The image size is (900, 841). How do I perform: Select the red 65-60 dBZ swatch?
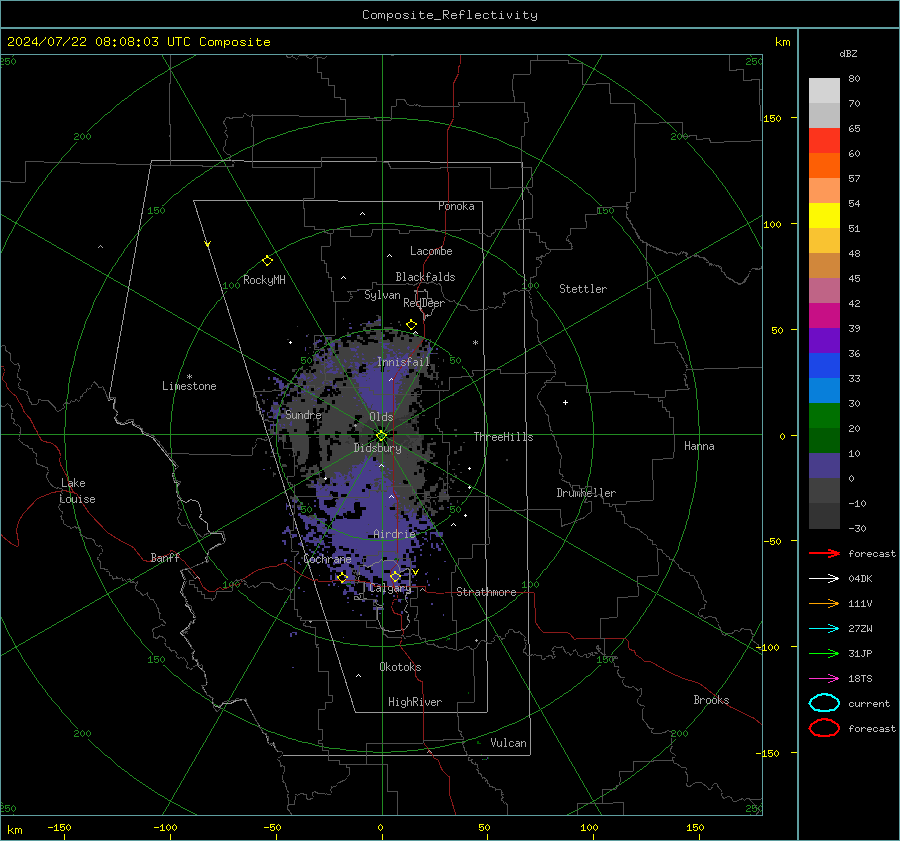point(824,141)
